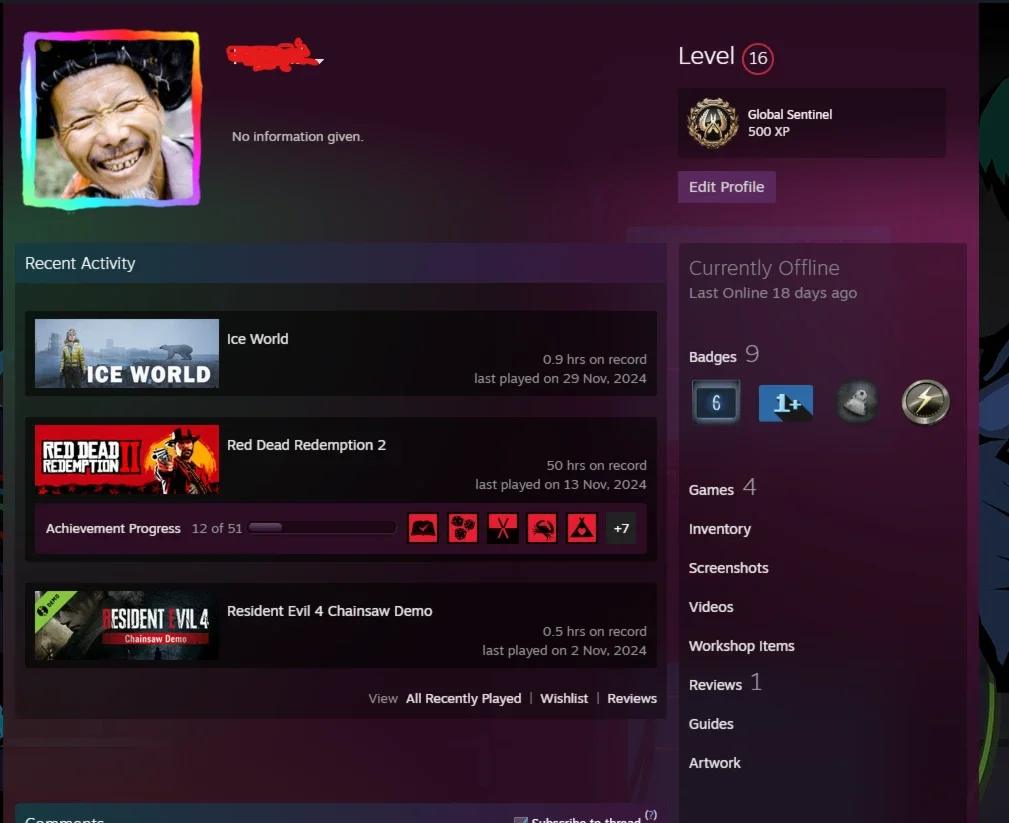View the crossed tools achievement icon
Image resolution: width=1009 pixels, height=823 pixels.
[503, 528]
